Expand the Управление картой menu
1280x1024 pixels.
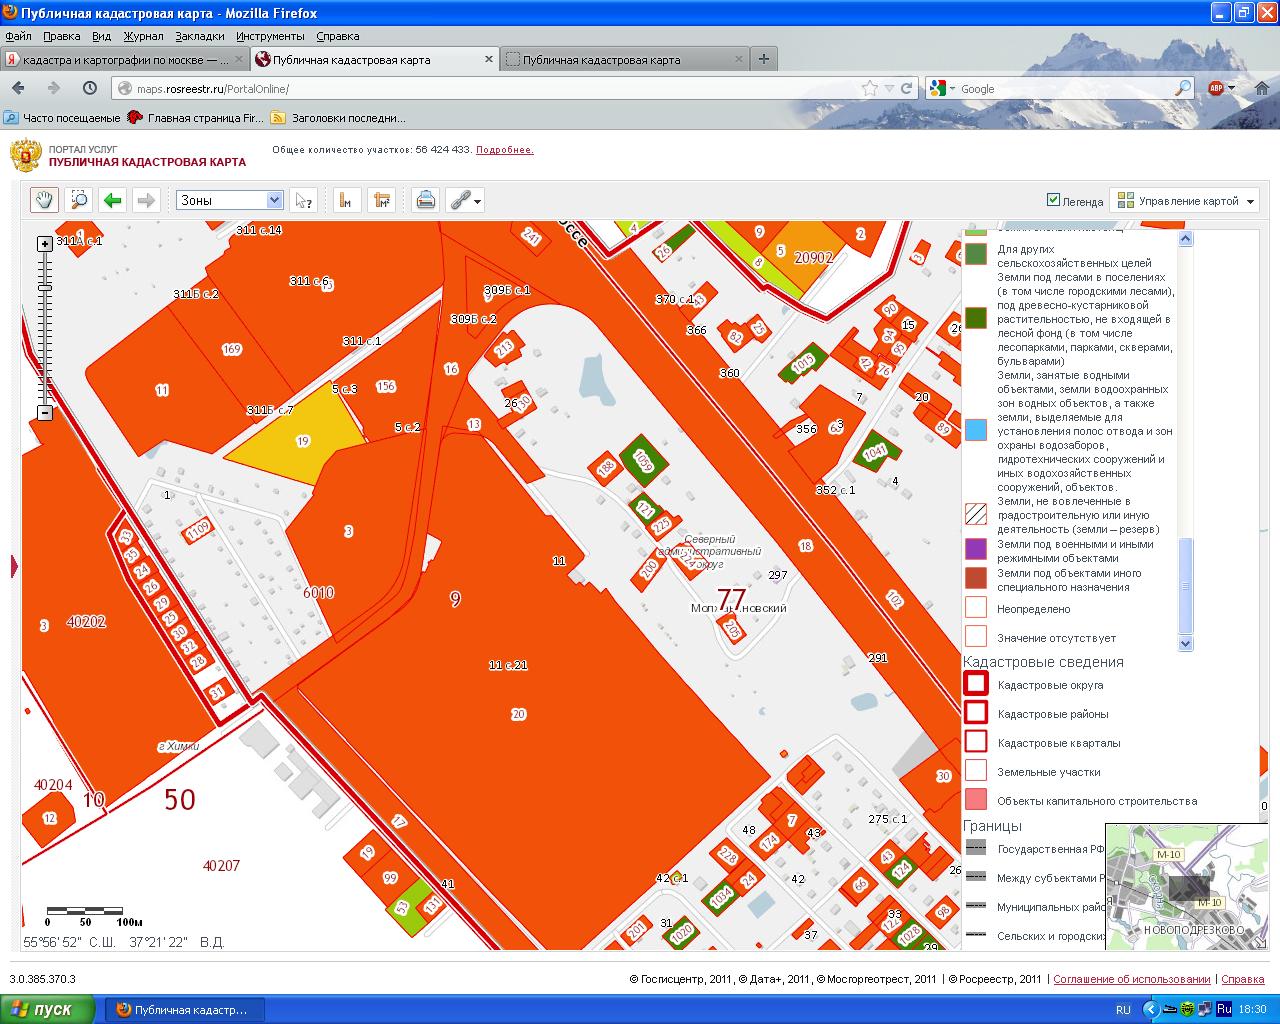pyautogui.click(x=1186, y=201)
